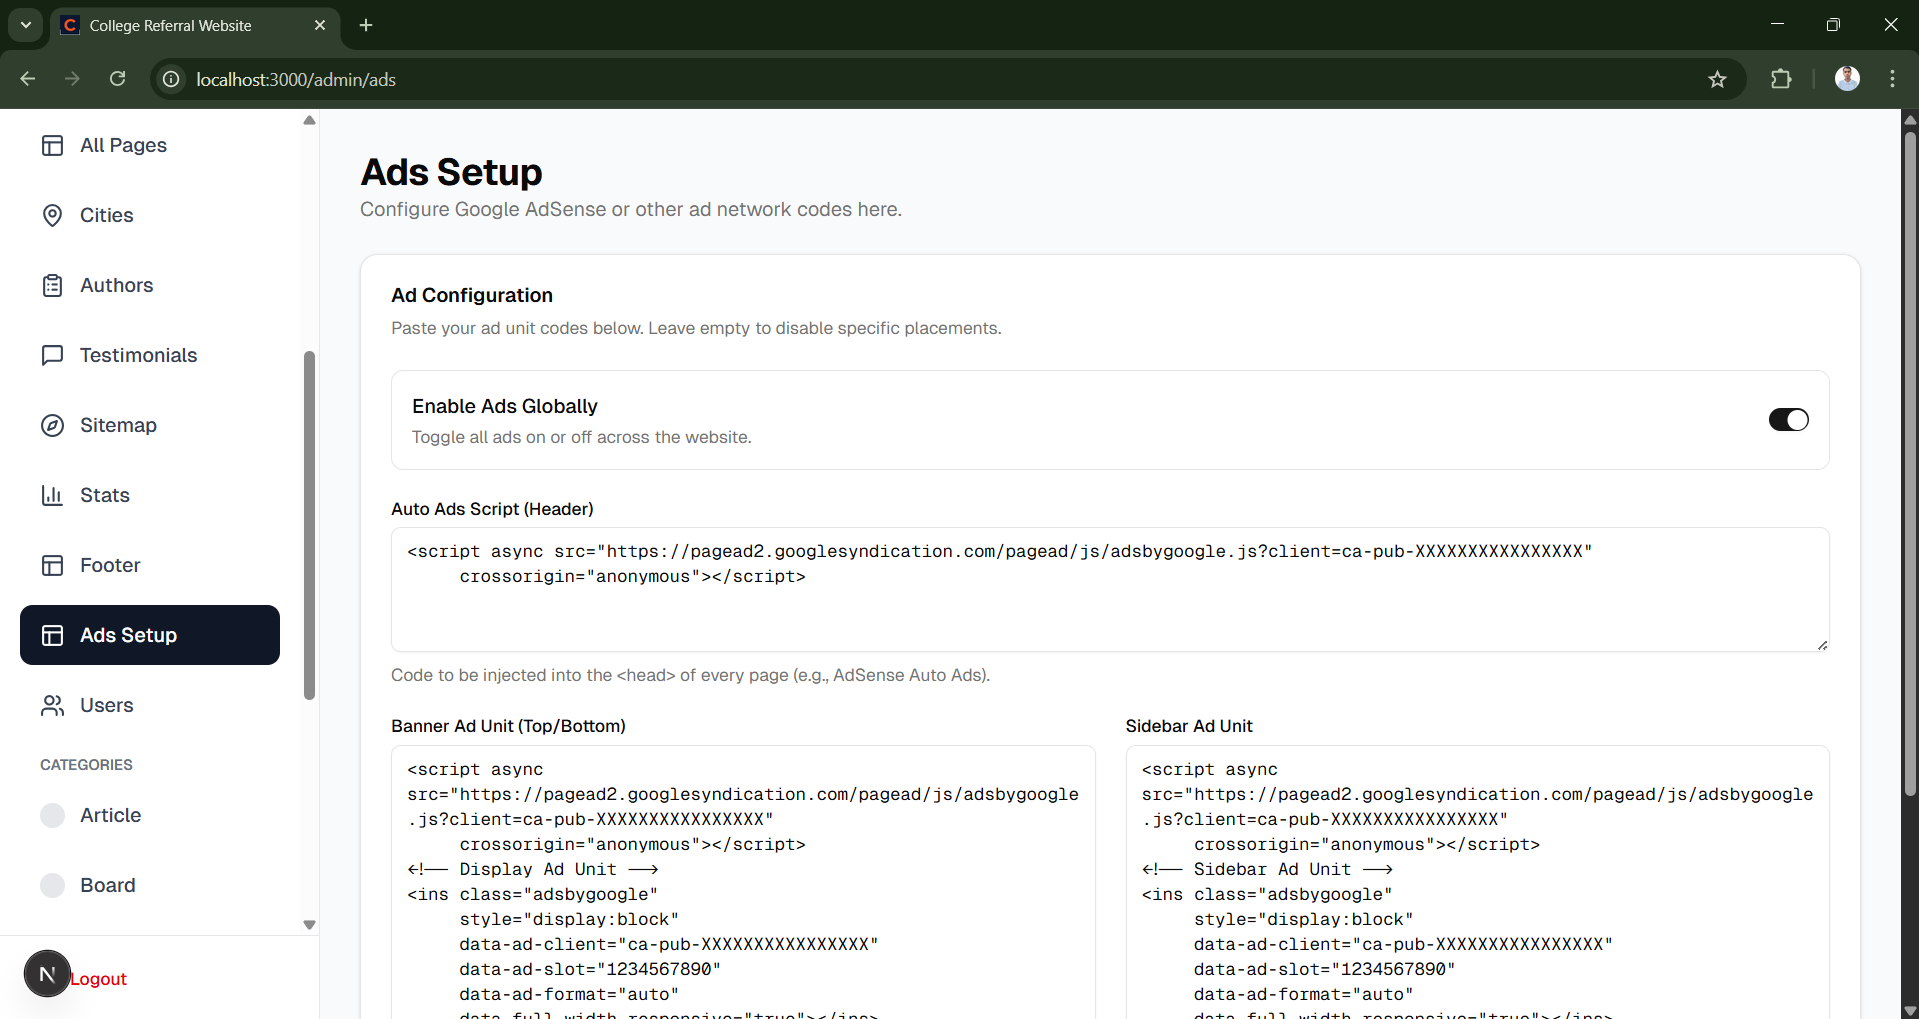
Task: Click the Logout link
Action: [98, 979]
